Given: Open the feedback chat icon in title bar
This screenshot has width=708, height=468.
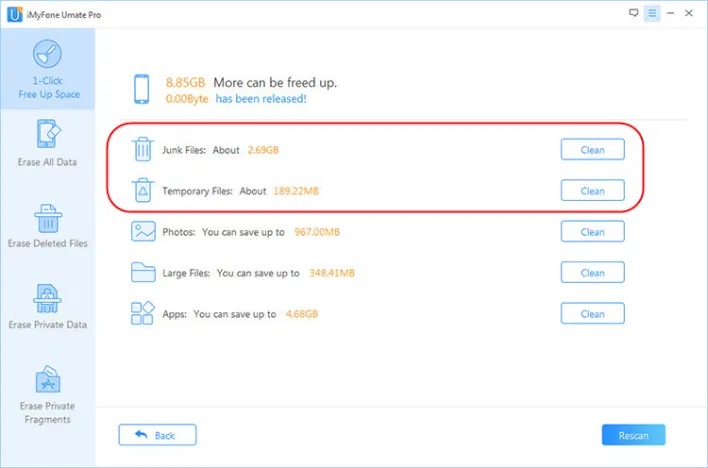Looking at the screenshot, I should [633, 13].
